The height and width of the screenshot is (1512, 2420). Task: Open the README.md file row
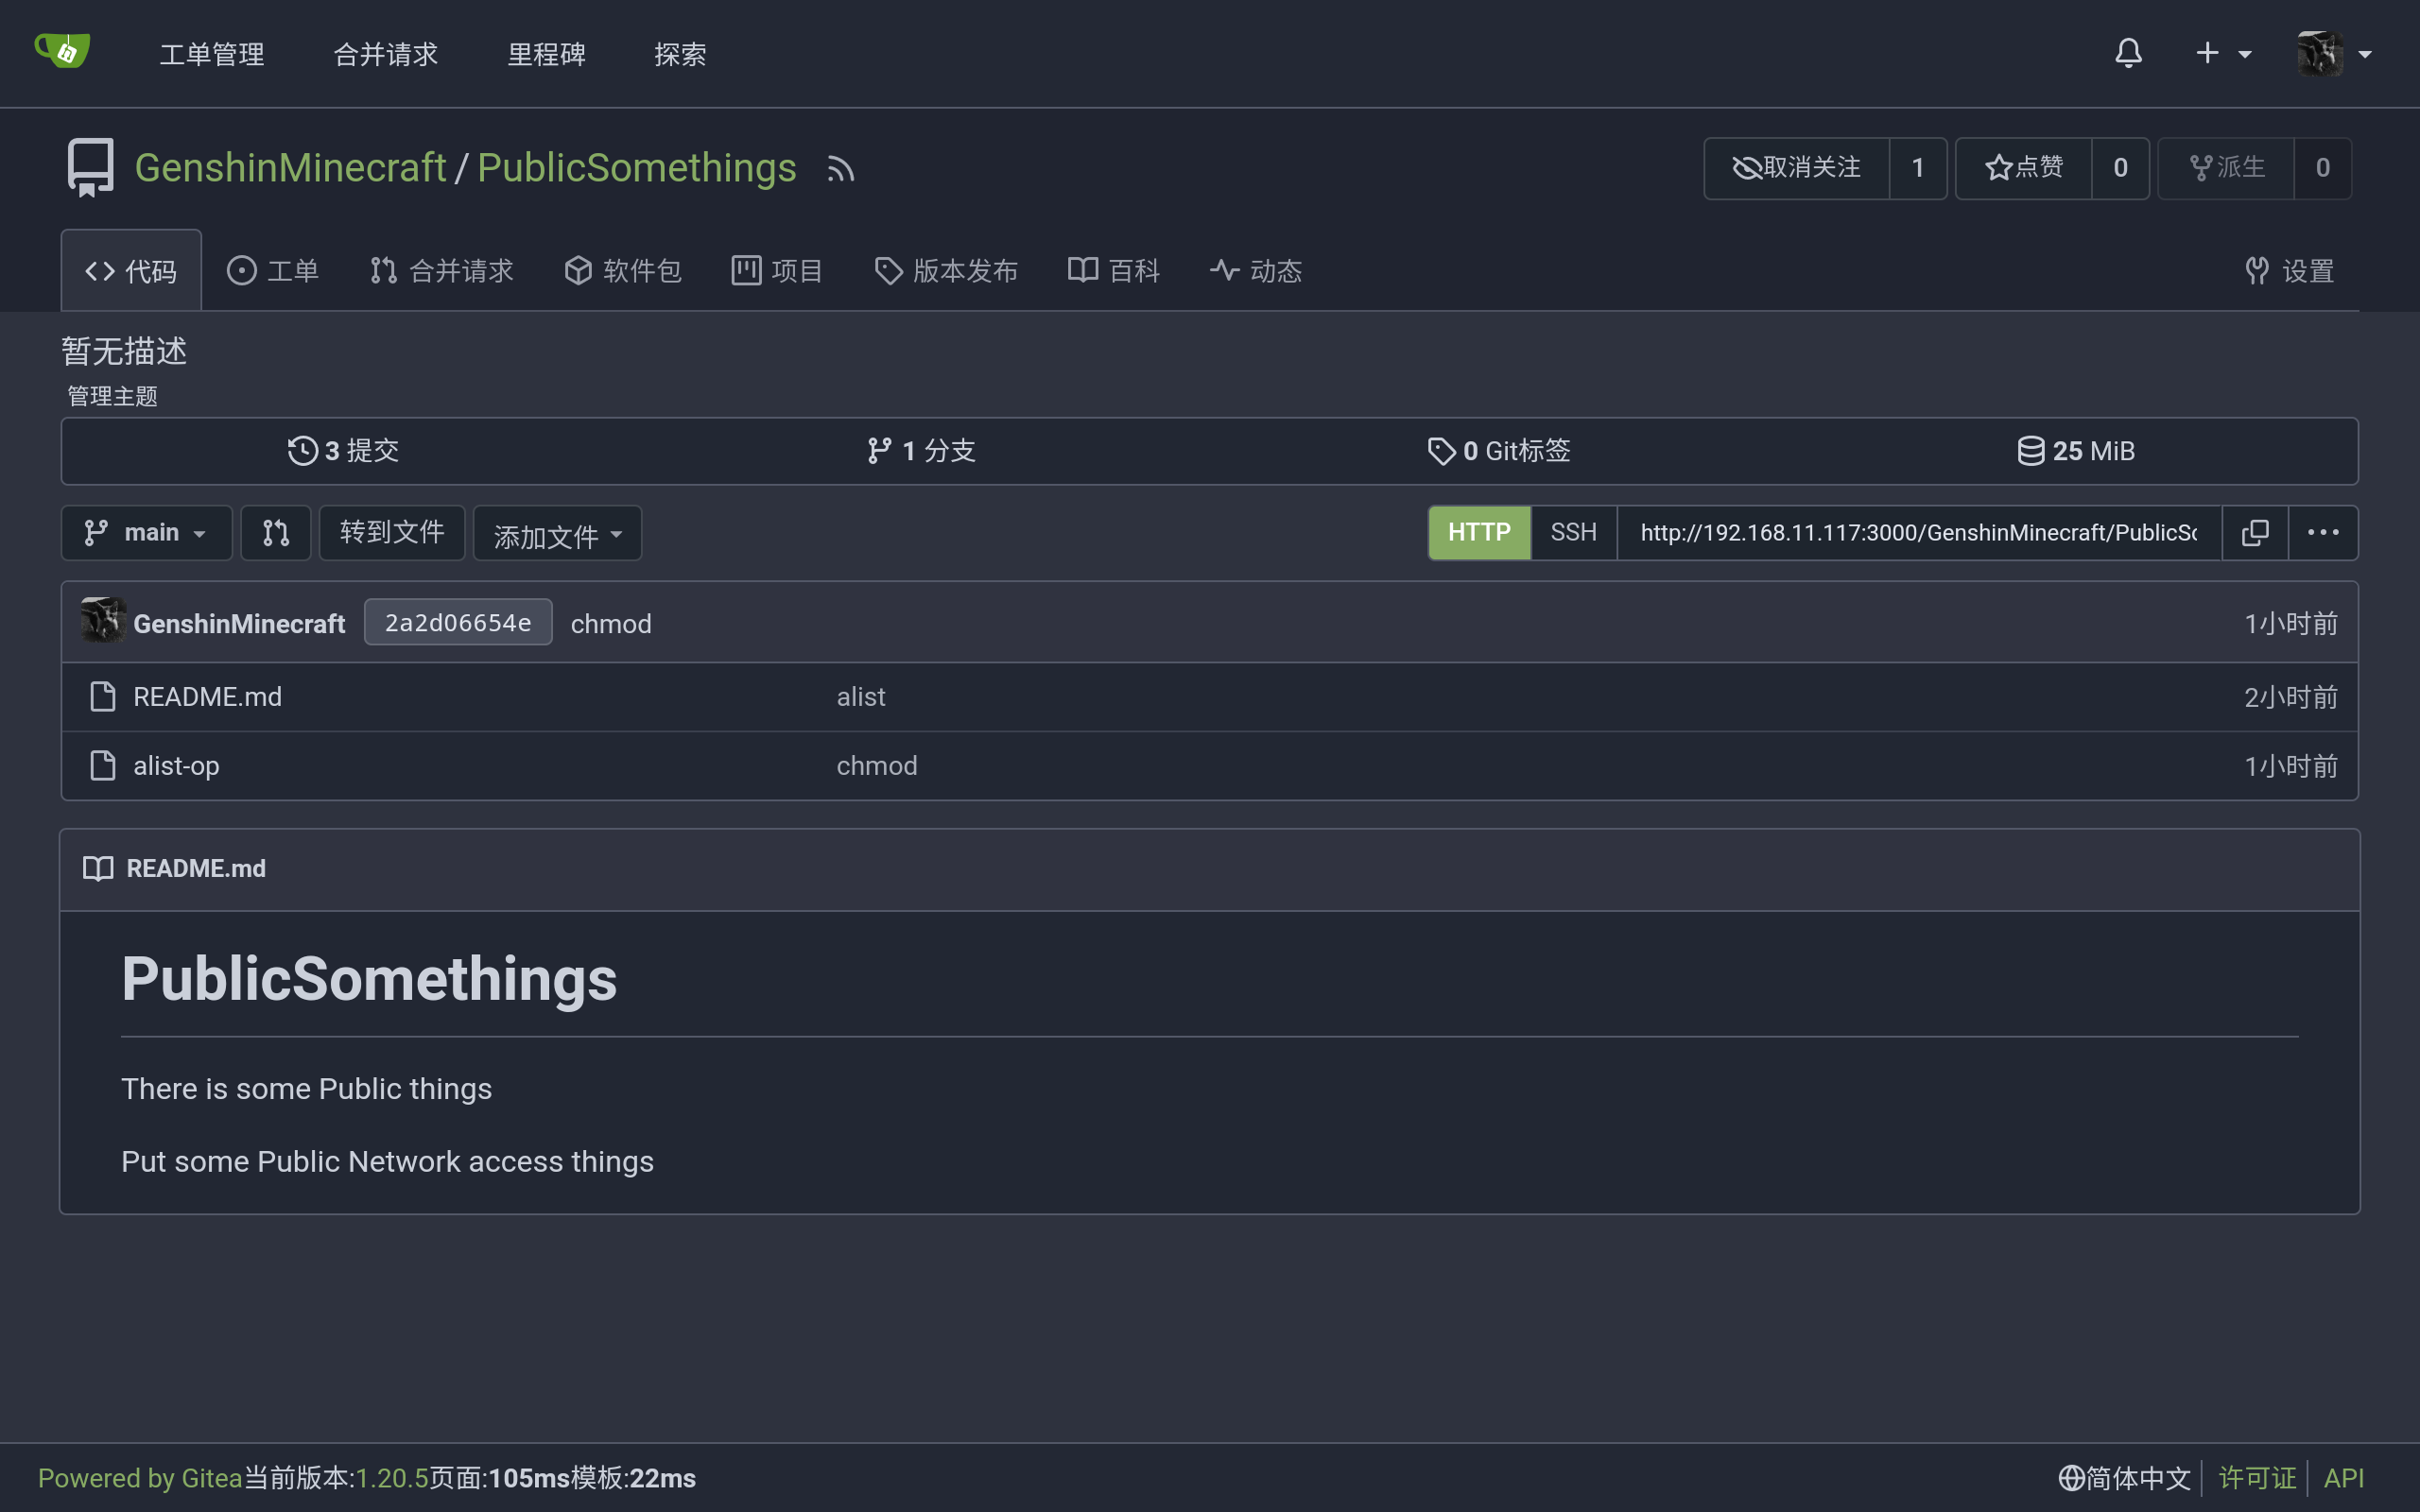pos(1209,697)
